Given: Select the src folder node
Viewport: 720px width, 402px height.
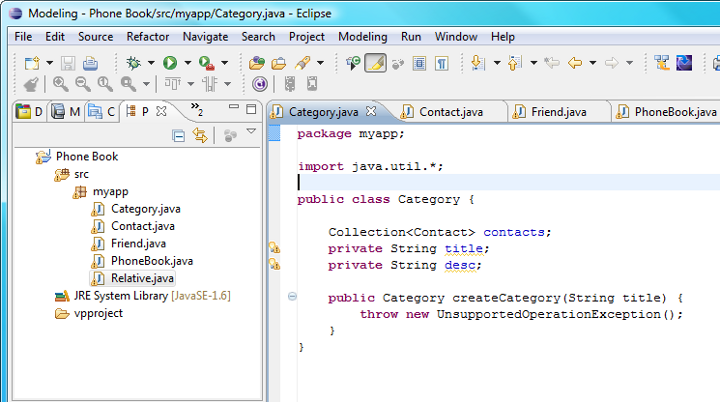Looking at the screenshot, I should (81, 175).
